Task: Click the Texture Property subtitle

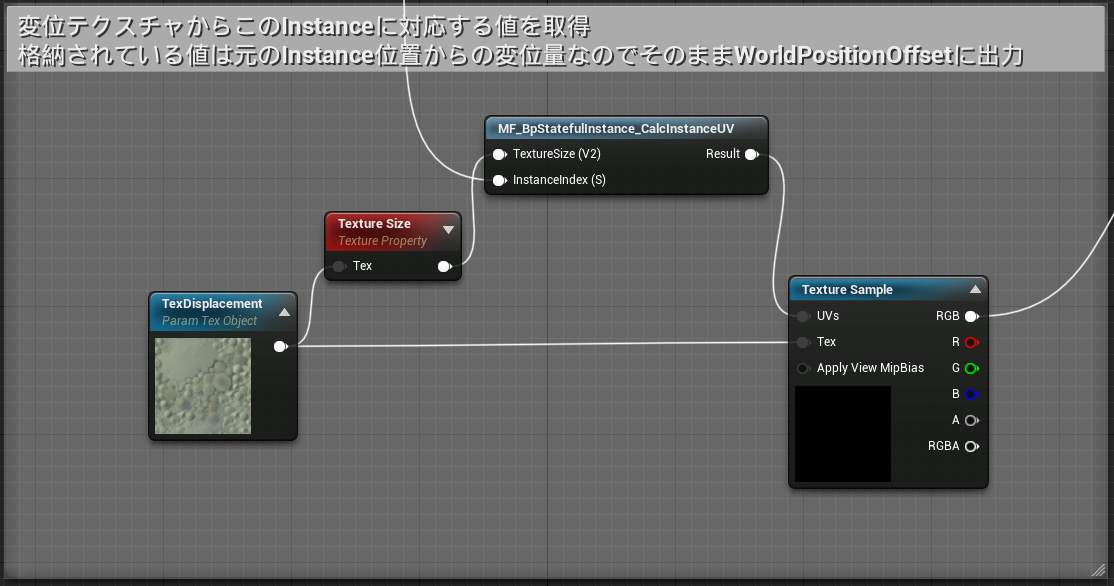Action: coord(382,241)
